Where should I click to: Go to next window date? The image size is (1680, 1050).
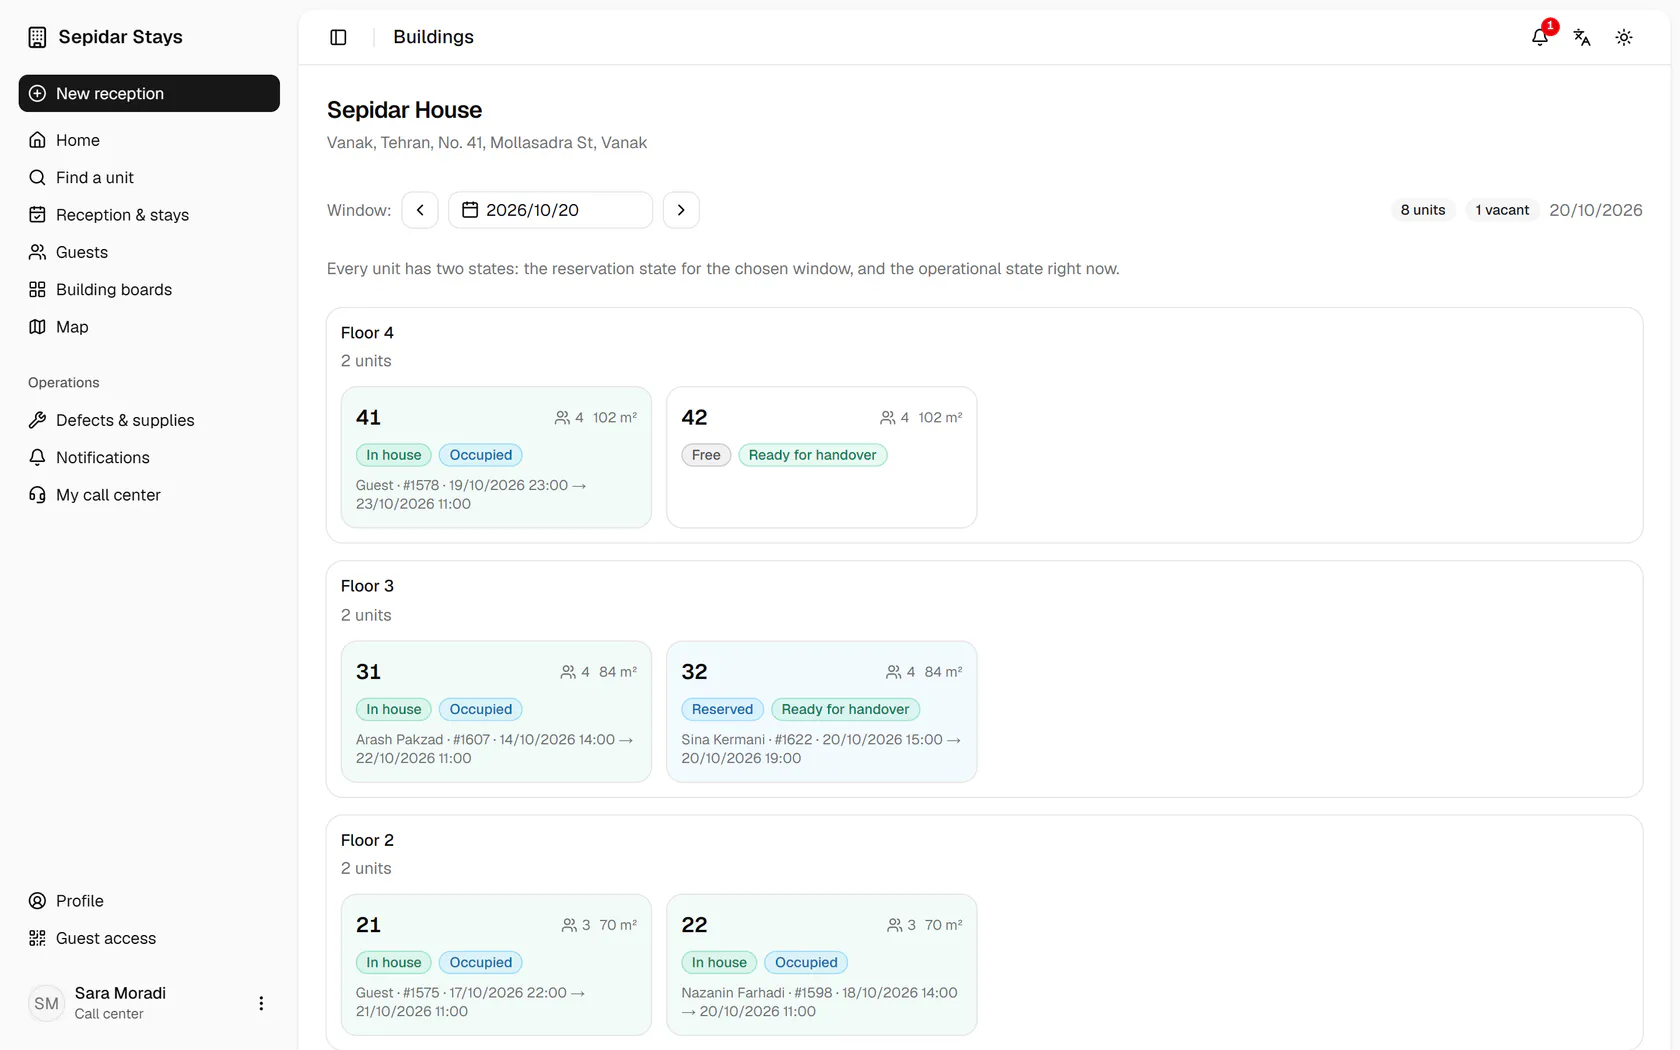681,210
